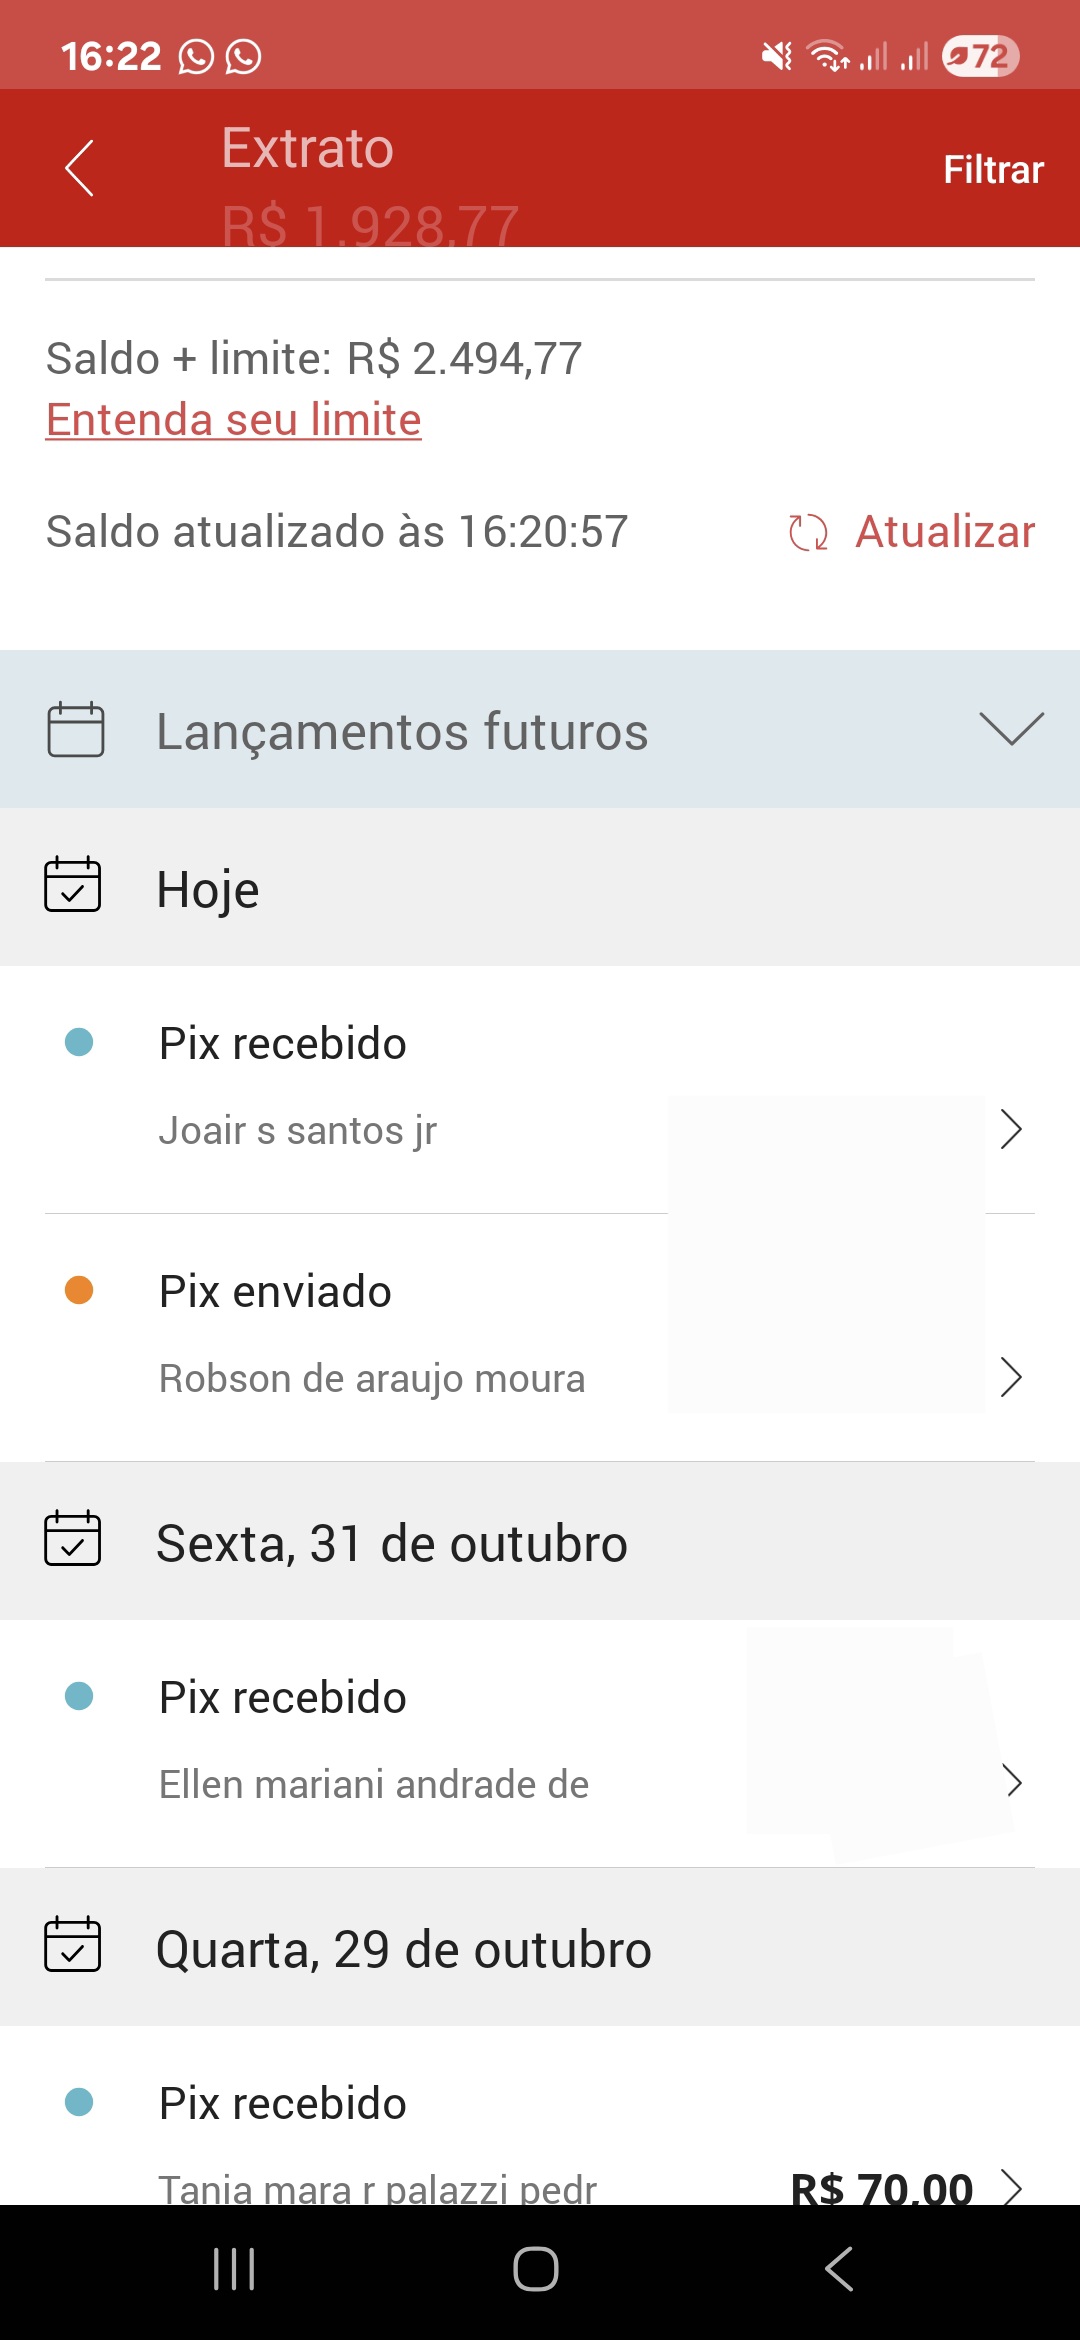Viewport: 1080px width, 2340px height.
Task: Open details arrow for Joair s santos jr
Action: pyautogui.click(x=1011, y=1130)
